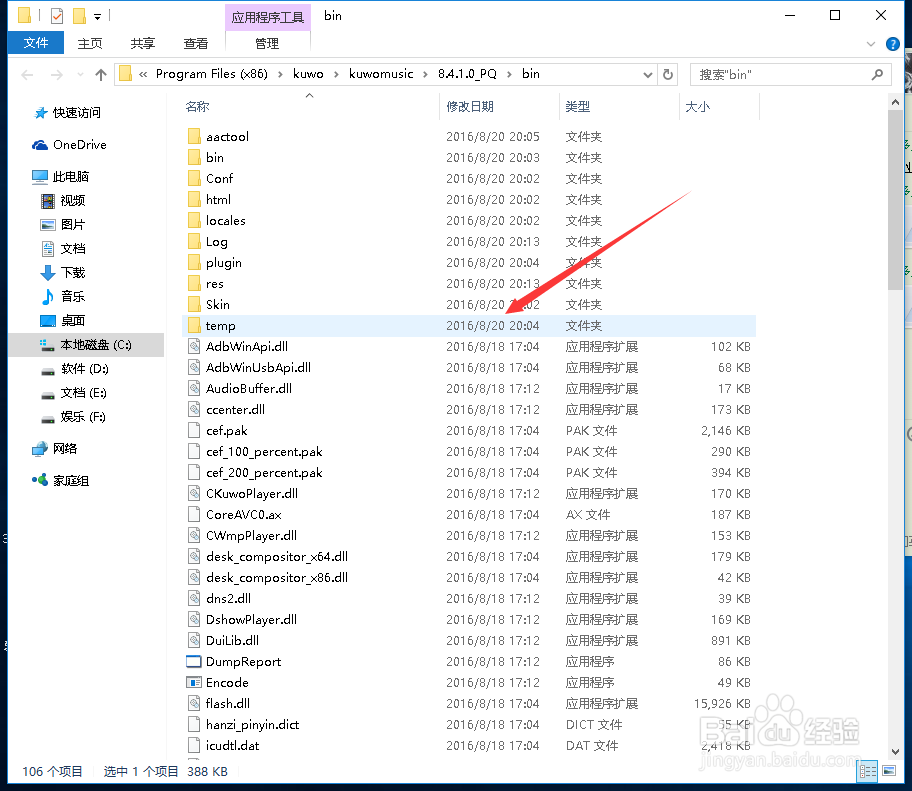The image size is (912, 791).
Task: Select the temp folder icon
Action: point(194,325)
